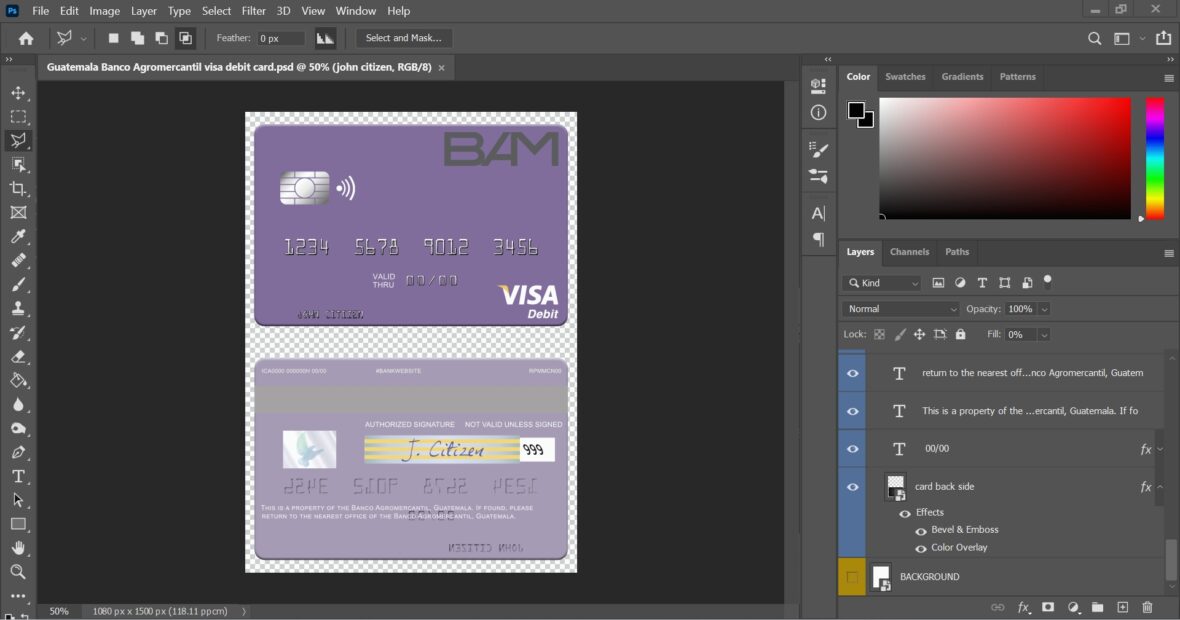Select the Brush tool
The image size is (1180, 620).
click(18, 284)
